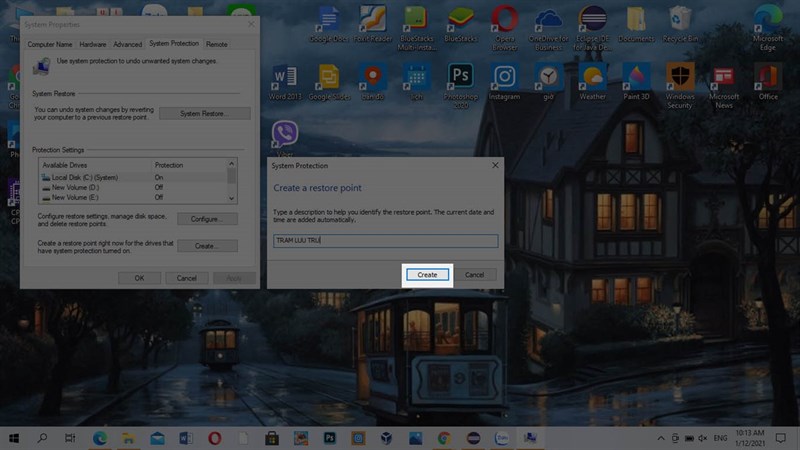Click the restore point description text field
The height and width of the screenshot is (450, 800).
[x=386, y=241]
